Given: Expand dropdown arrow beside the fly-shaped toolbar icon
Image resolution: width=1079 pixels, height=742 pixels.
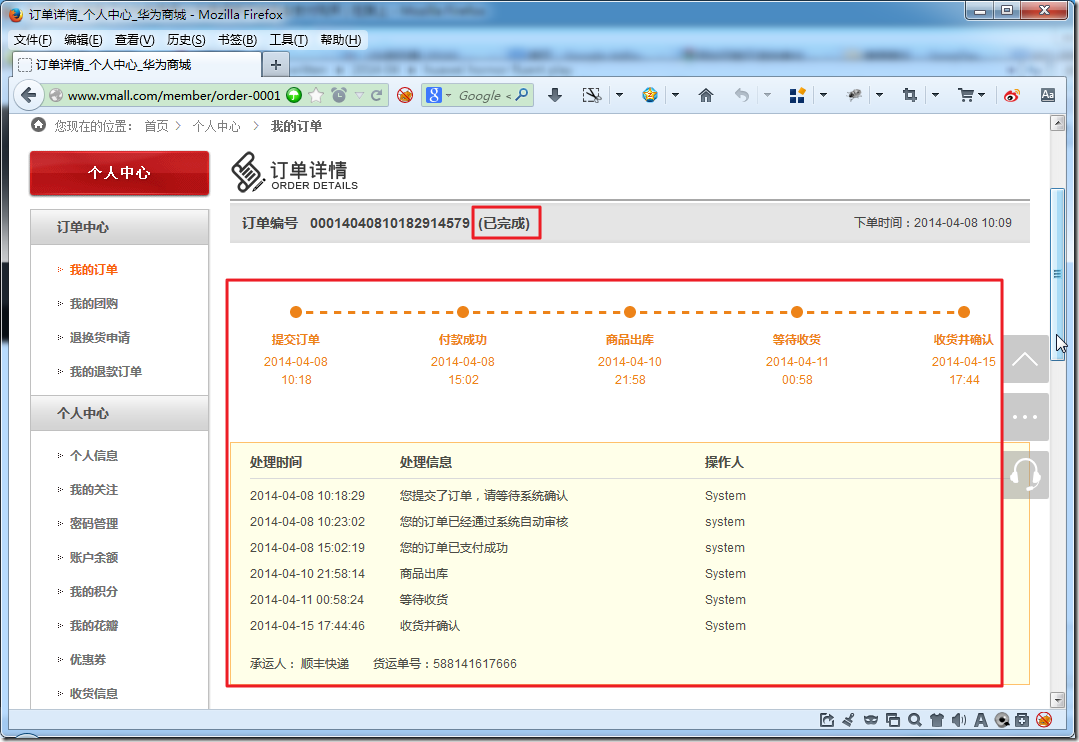Looking at the screenshot, I should click(879, 95).
